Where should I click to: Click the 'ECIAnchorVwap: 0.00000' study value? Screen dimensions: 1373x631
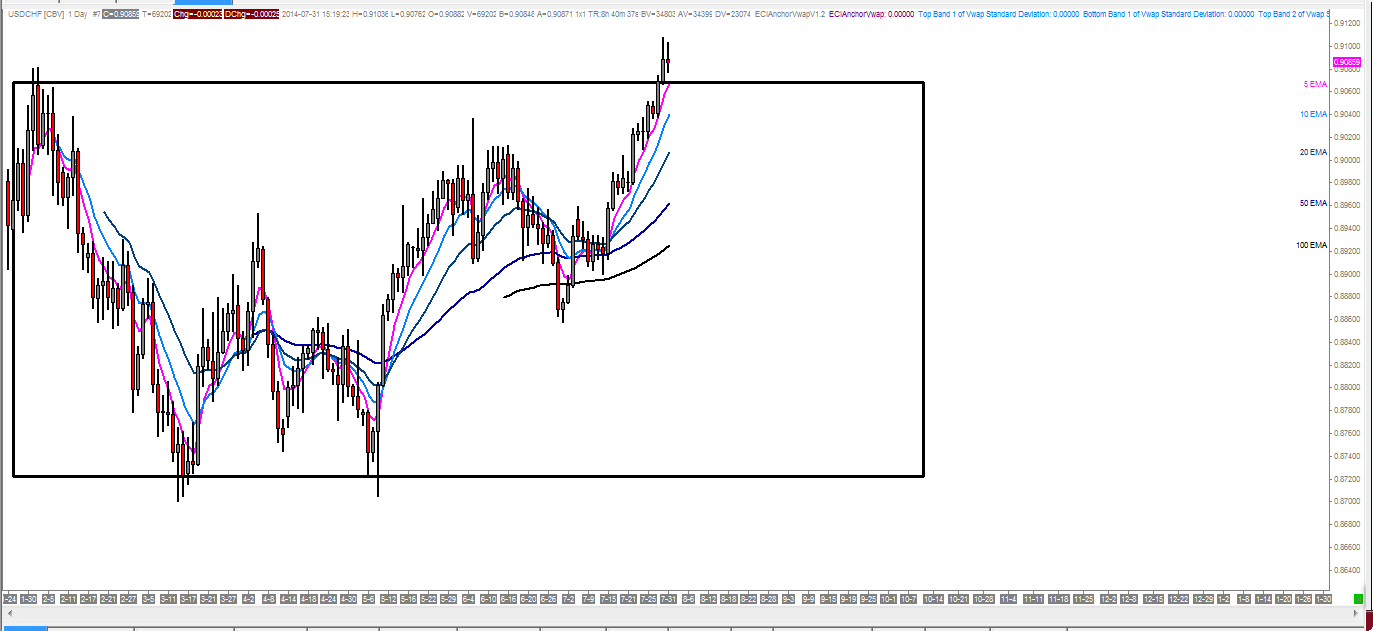click(871, 15)
